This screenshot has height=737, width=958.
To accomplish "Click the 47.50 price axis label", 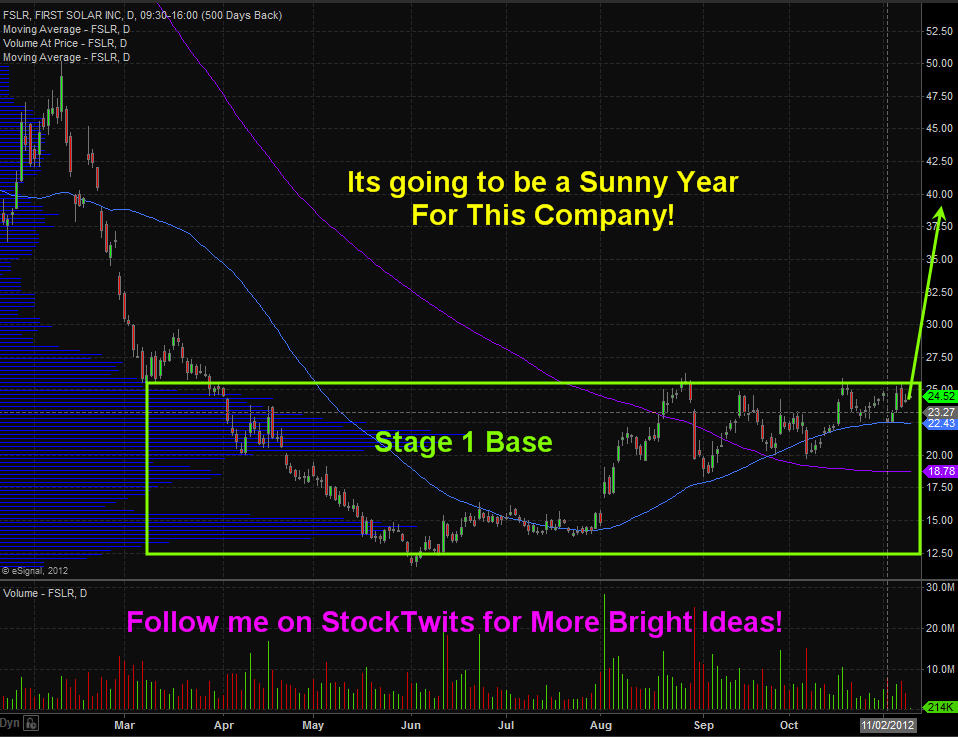I will (x=940, y=97).
